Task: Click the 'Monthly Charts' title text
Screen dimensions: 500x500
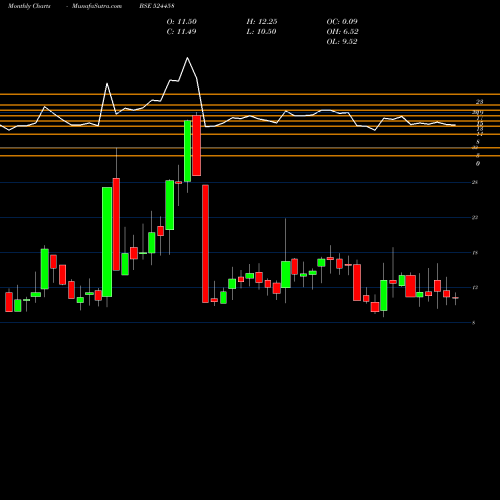Action: coord(29,6)
